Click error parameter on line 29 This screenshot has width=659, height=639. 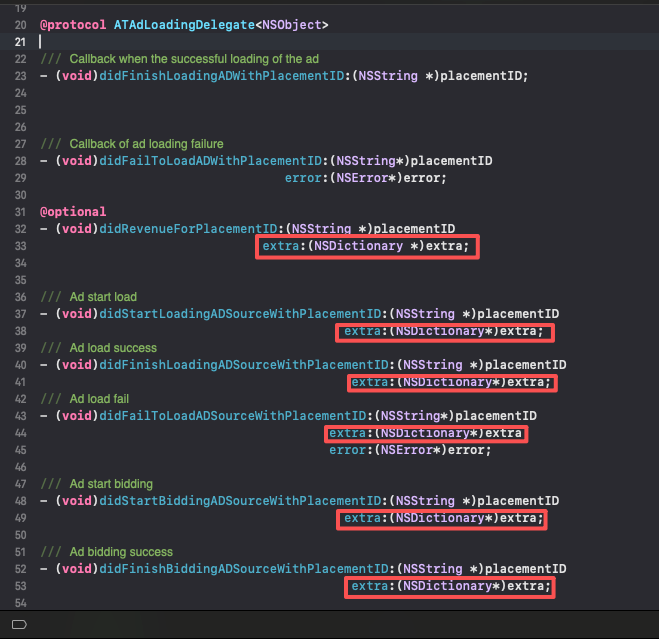(x=366, y=178)
